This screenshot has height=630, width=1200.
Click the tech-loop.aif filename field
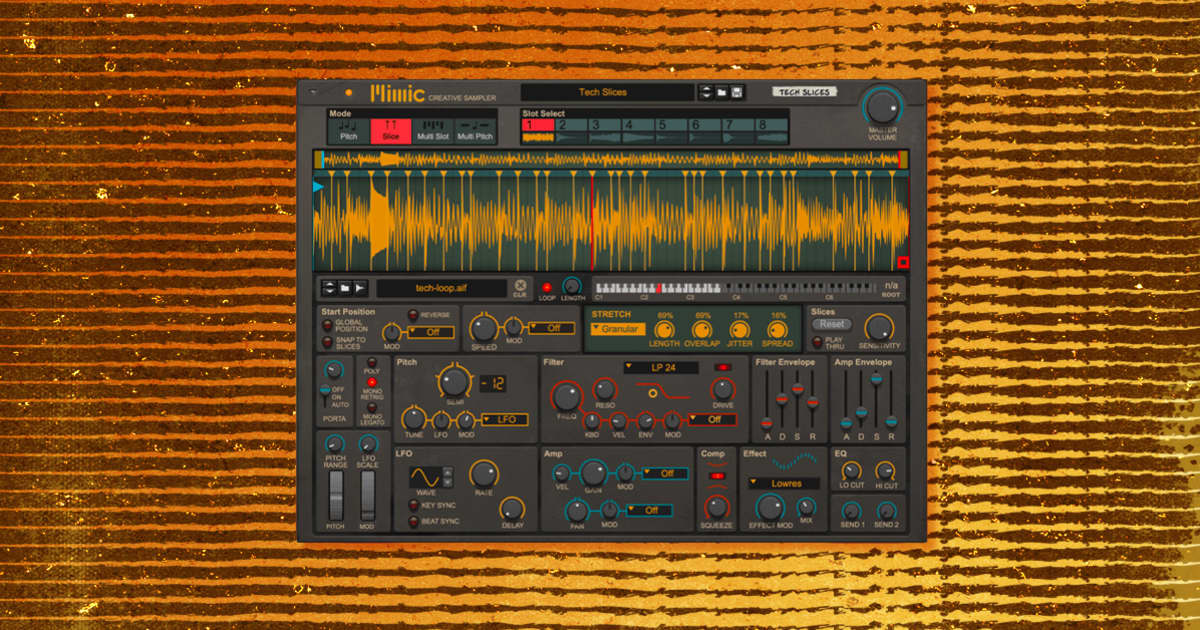(440, 287)
